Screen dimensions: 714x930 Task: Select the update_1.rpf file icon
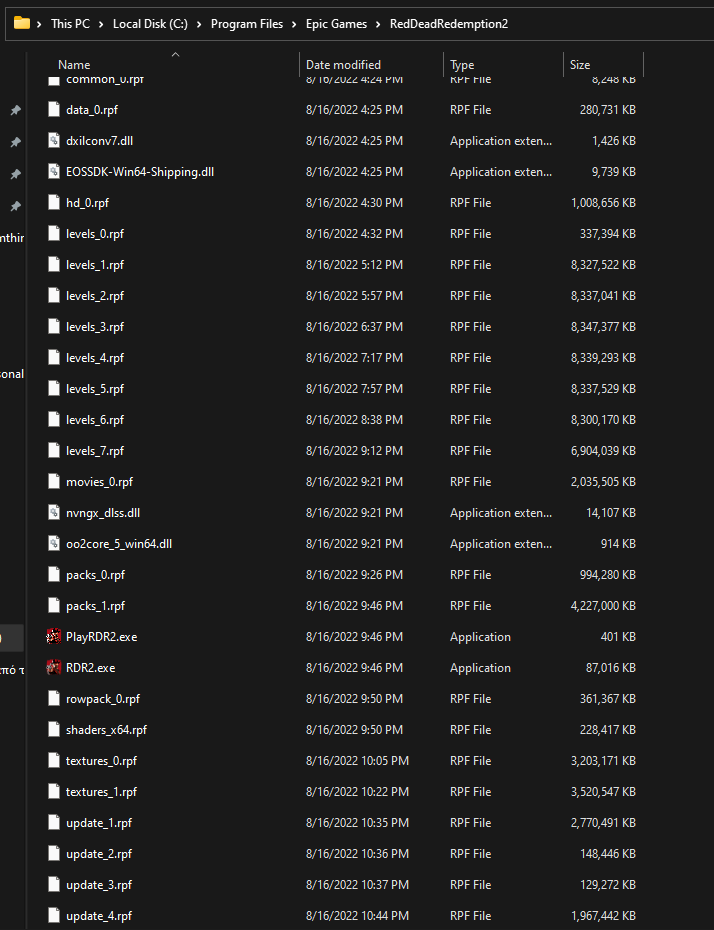[x=54, y=823]
